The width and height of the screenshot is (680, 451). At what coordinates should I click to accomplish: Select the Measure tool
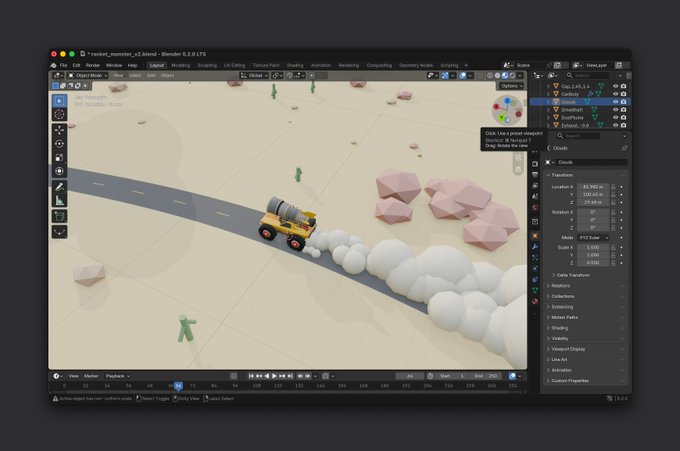pos(59,200)
